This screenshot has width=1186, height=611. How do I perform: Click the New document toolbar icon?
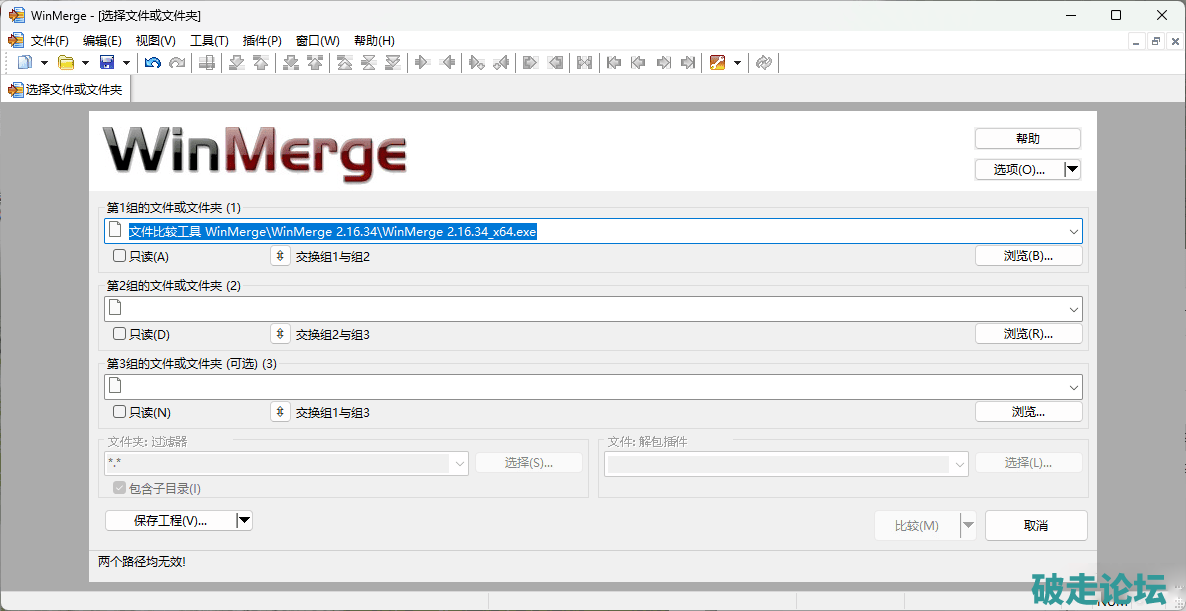pyautogui.click(x=26, y=63)
